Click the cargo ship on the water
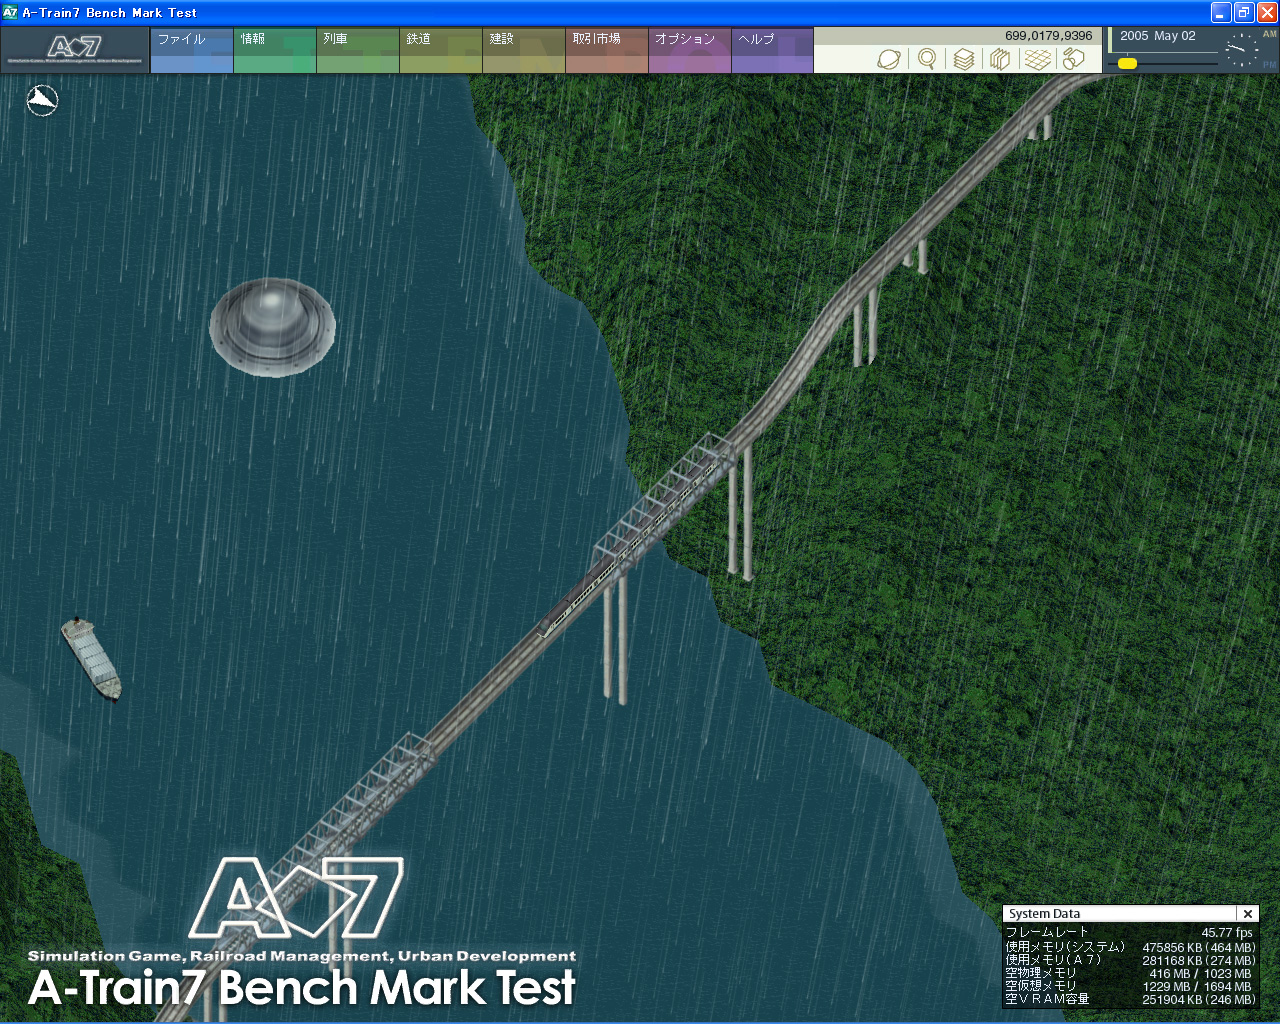 click(91, 657)
